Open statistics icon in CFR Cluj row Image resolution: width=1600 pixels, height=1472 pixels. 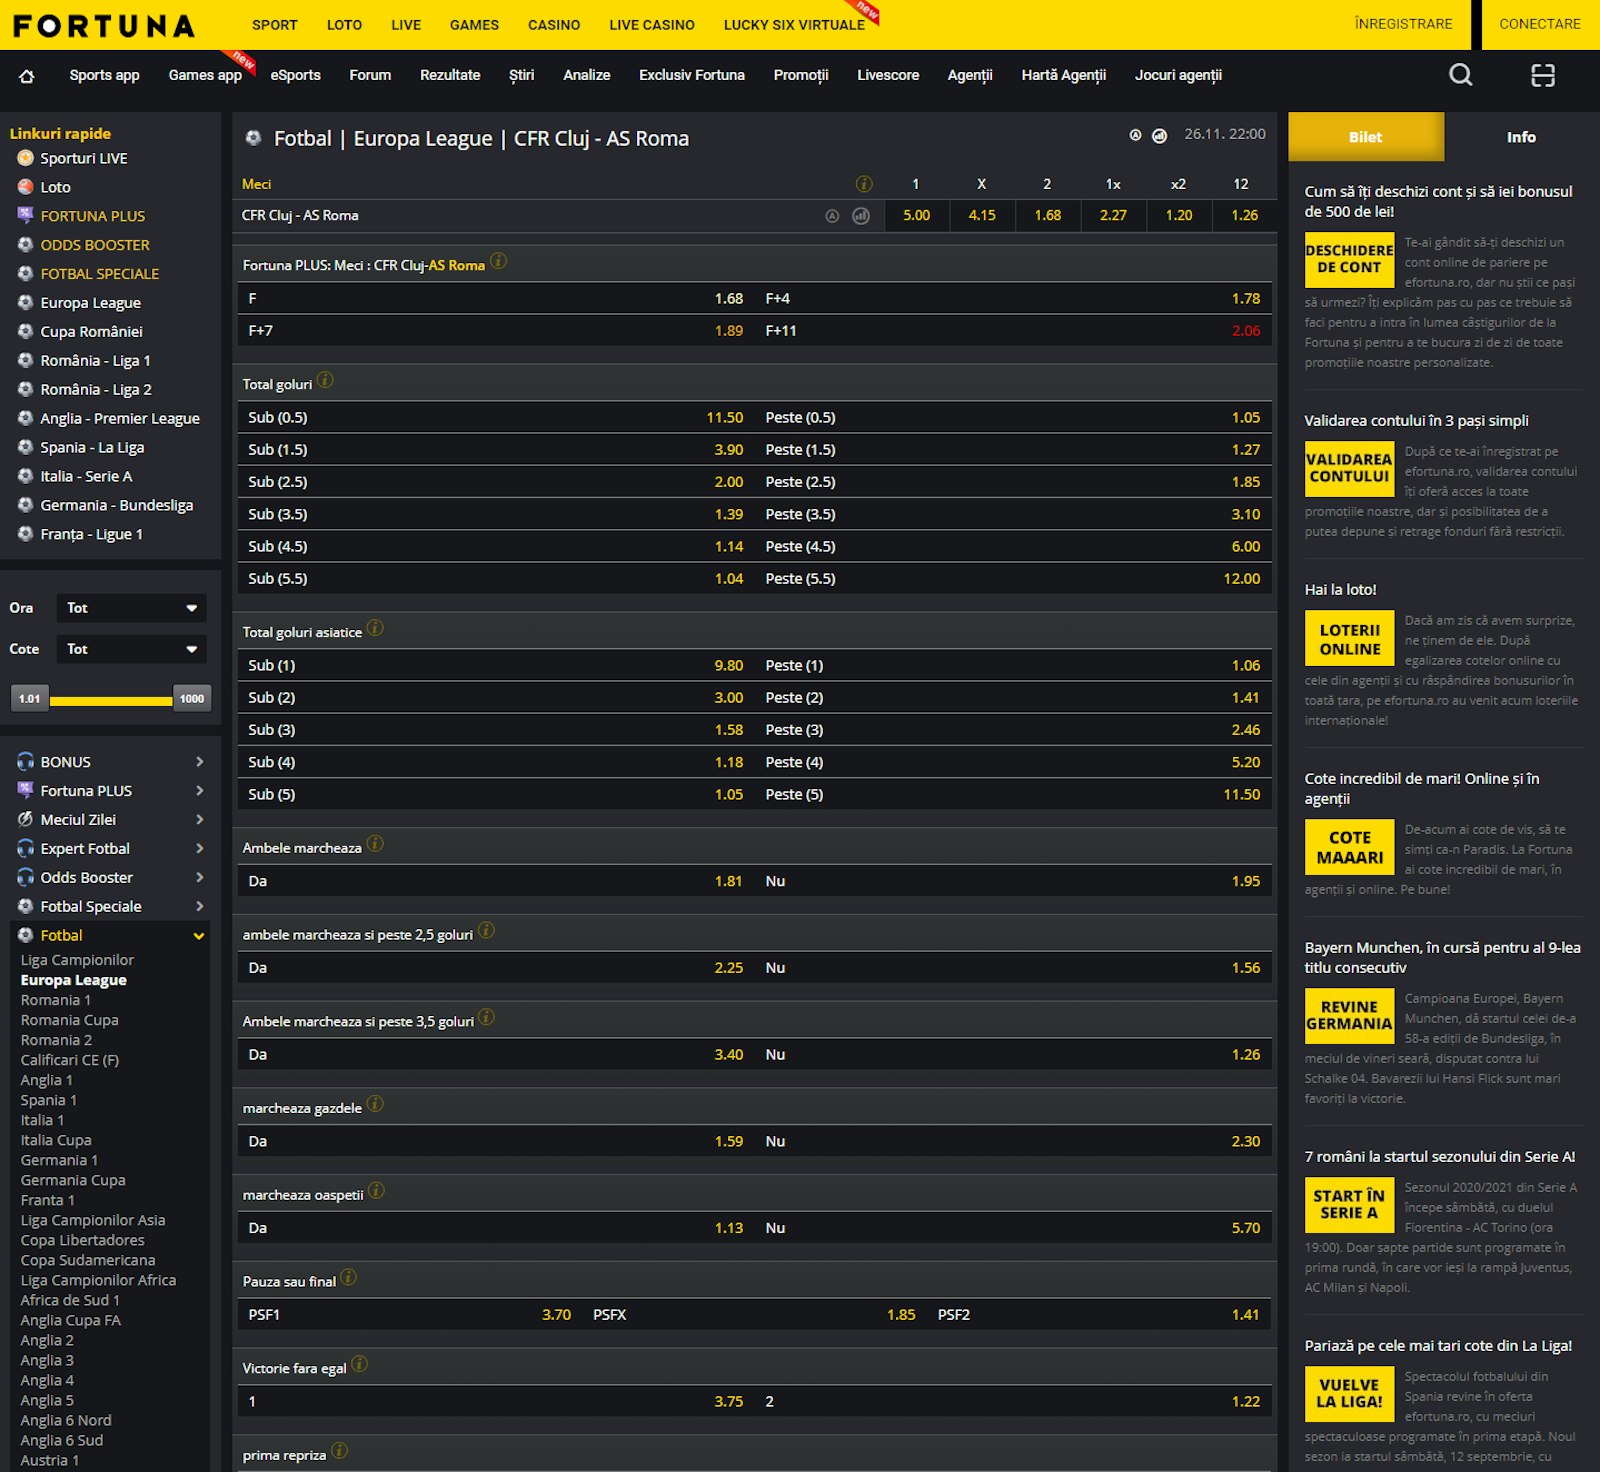tap(861, 216)
